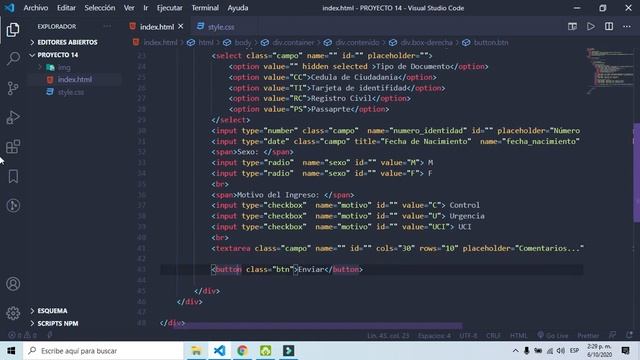Image resolution: width=640 pixels, height=360 pixels.
Task: Open the Manage settings gear
Action: point(13,313)
